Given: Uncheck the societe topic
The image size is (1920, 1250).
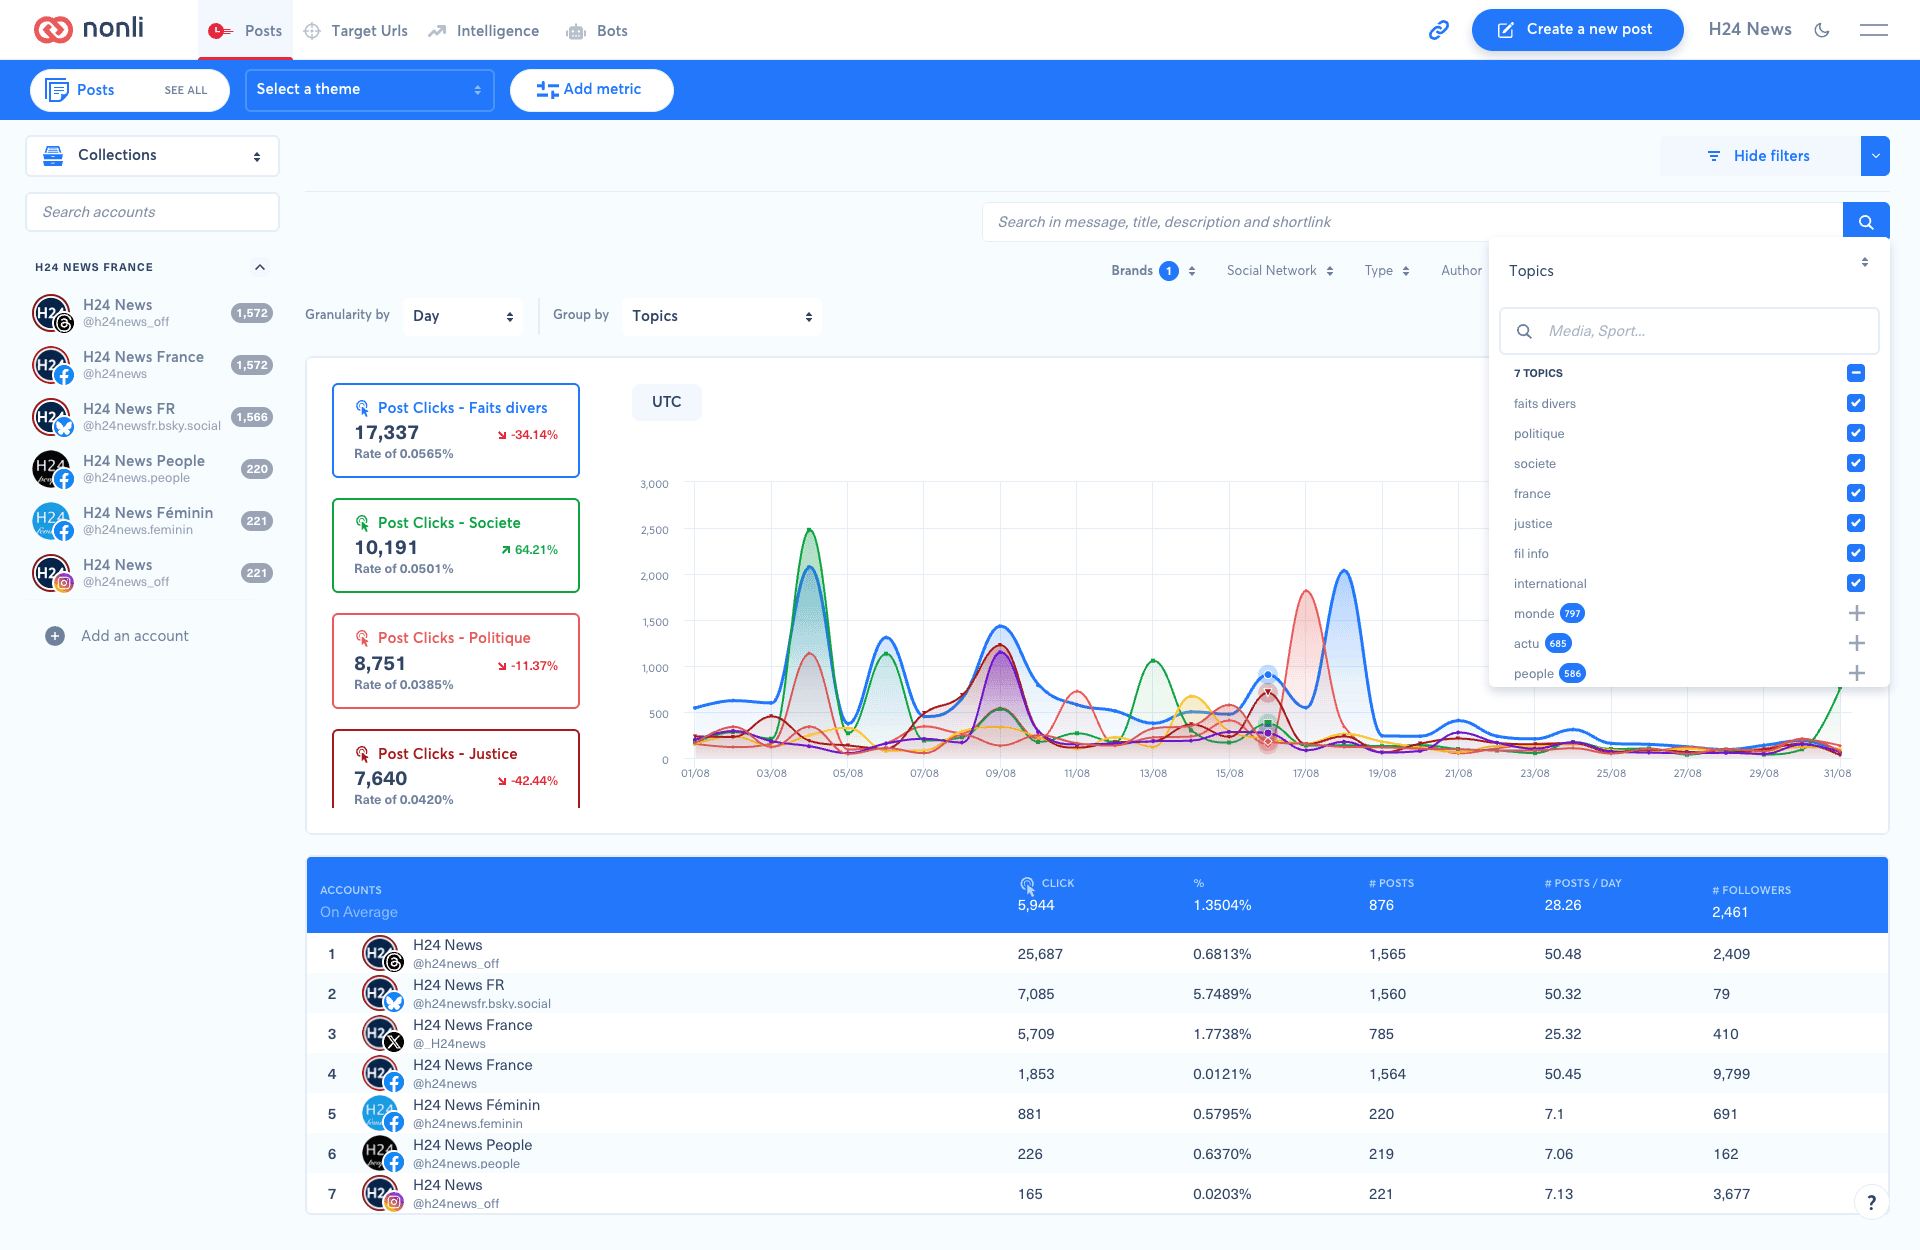Looking at the screenshot, I should tap(1856, 463).
